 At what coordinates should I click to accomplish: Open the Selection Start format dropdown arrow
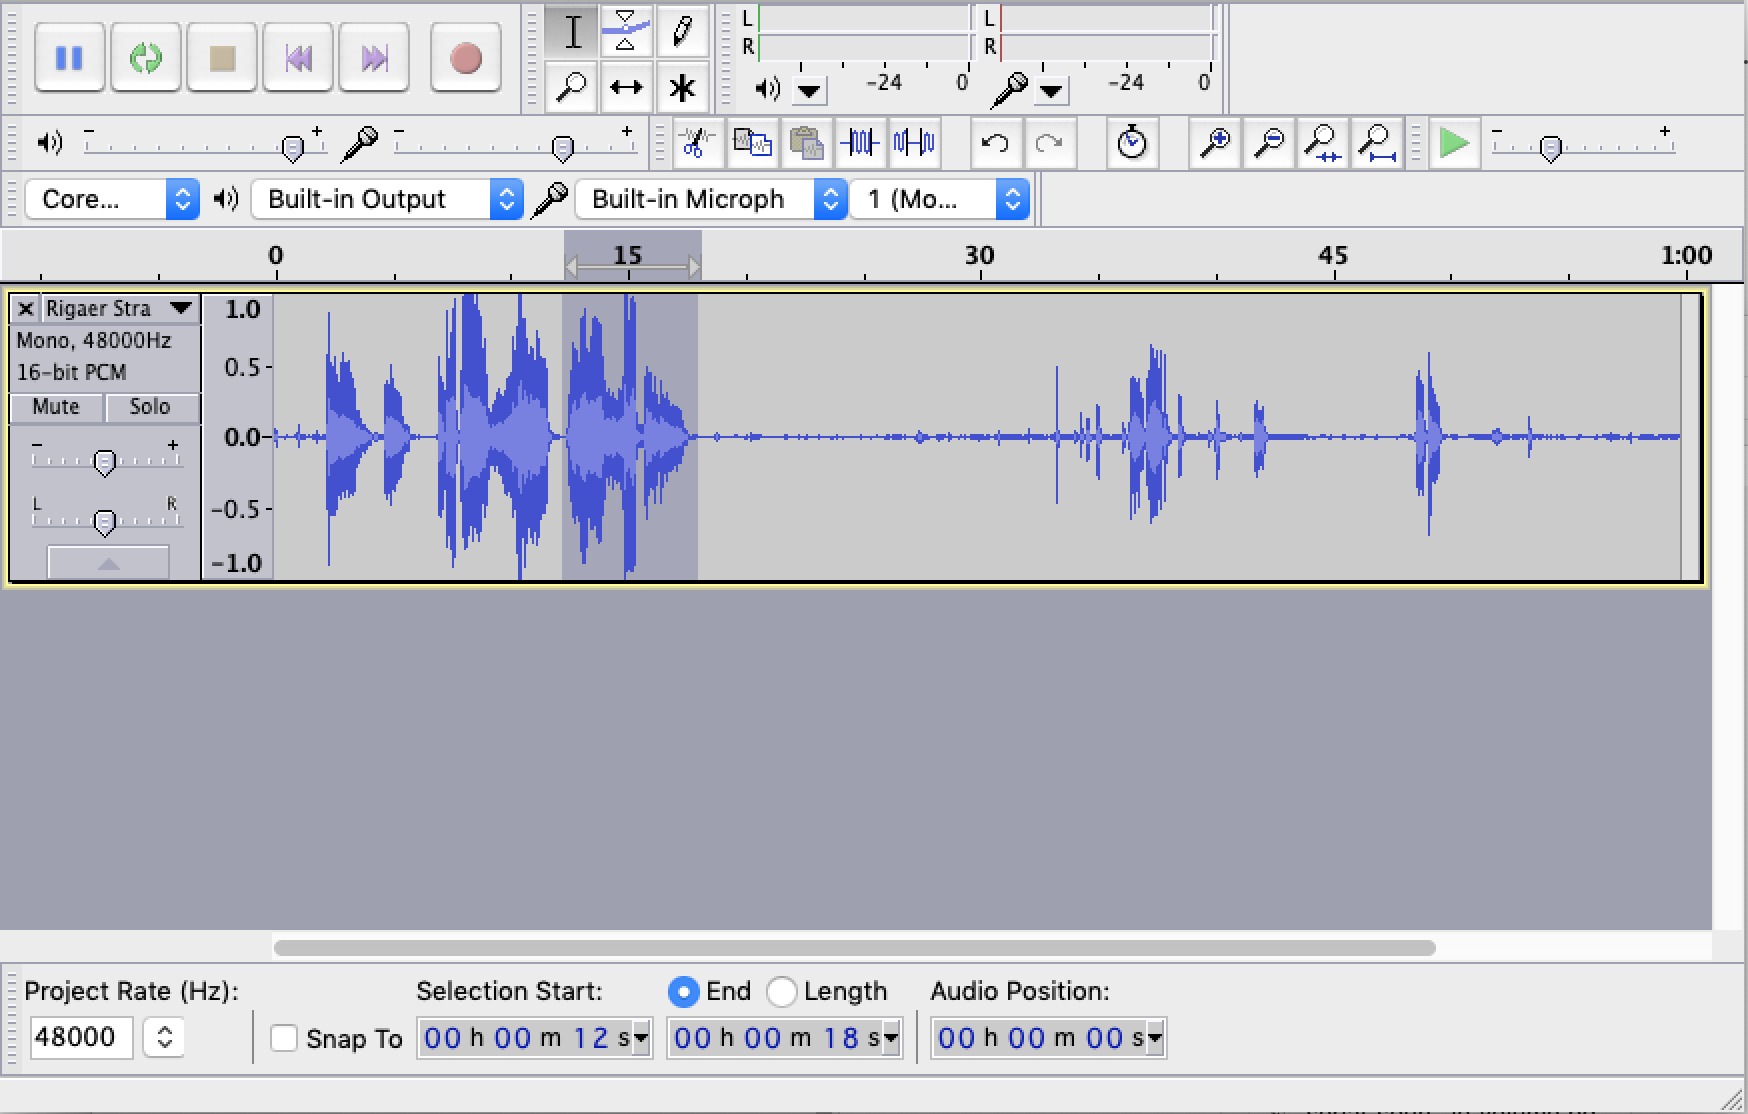(642, 1038)
